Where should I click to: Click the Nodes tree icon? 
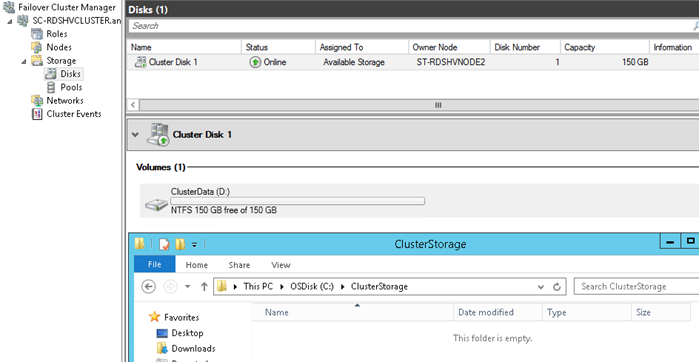tap(37, 47)
